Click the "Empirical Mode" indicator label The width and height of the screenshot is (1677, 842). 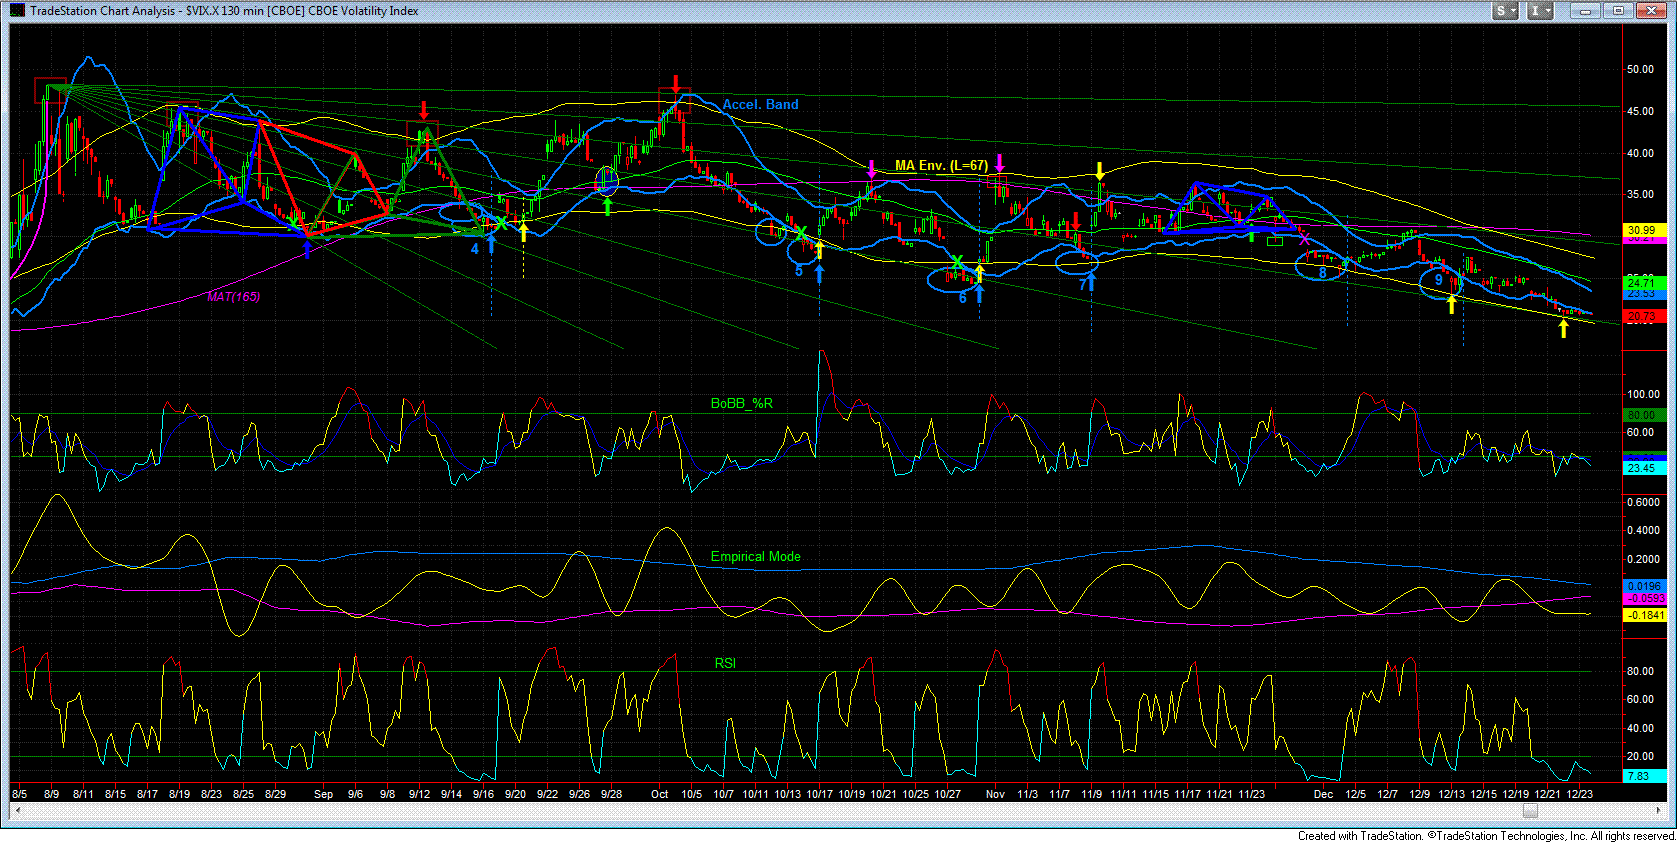pyautogui.click(x=755, y=557)
